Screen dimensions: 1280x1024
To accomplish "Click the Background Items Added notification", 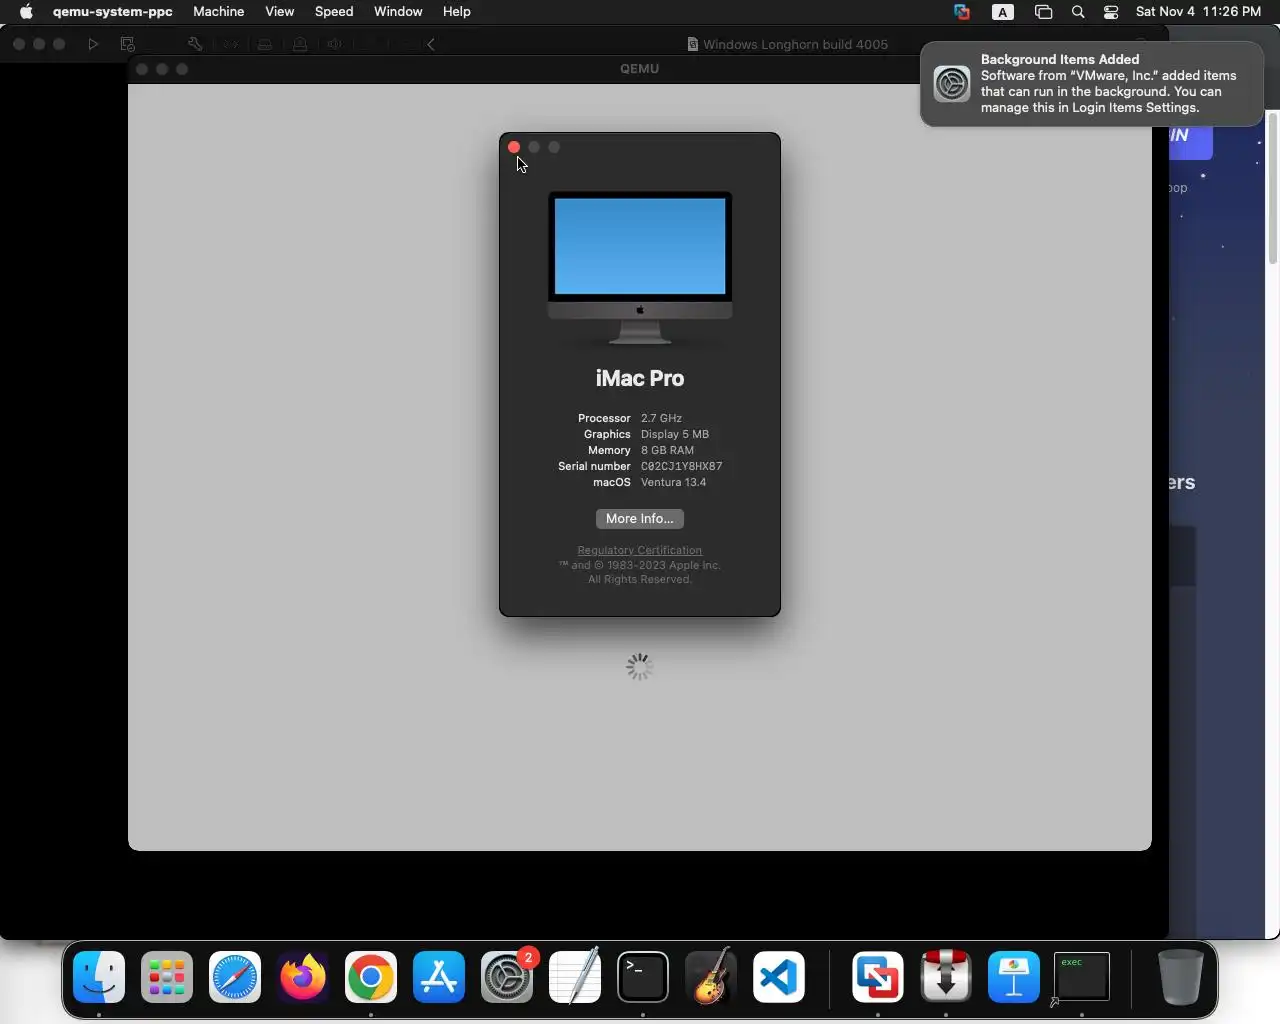I will click(x=1092, y=84).
